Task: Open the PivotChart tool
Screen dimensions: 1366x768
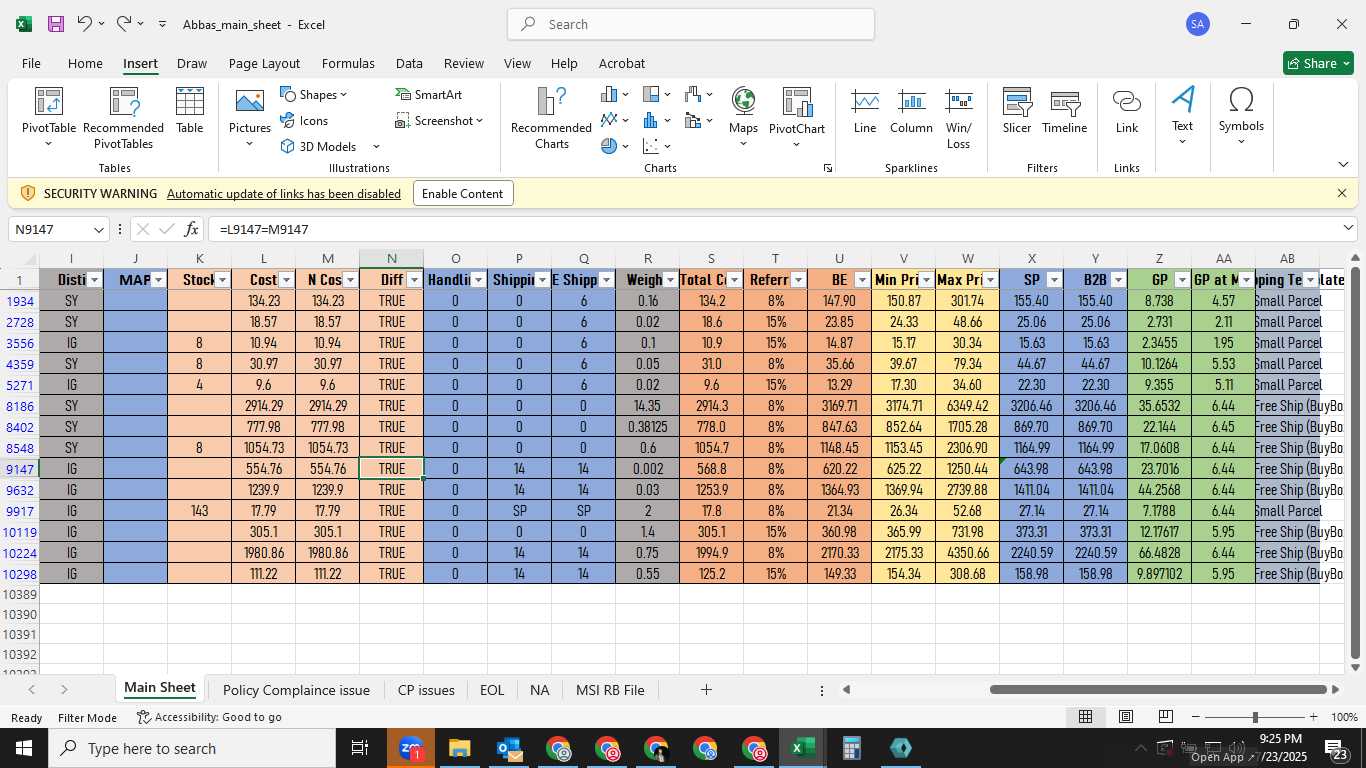Action: tap(797, 117)
